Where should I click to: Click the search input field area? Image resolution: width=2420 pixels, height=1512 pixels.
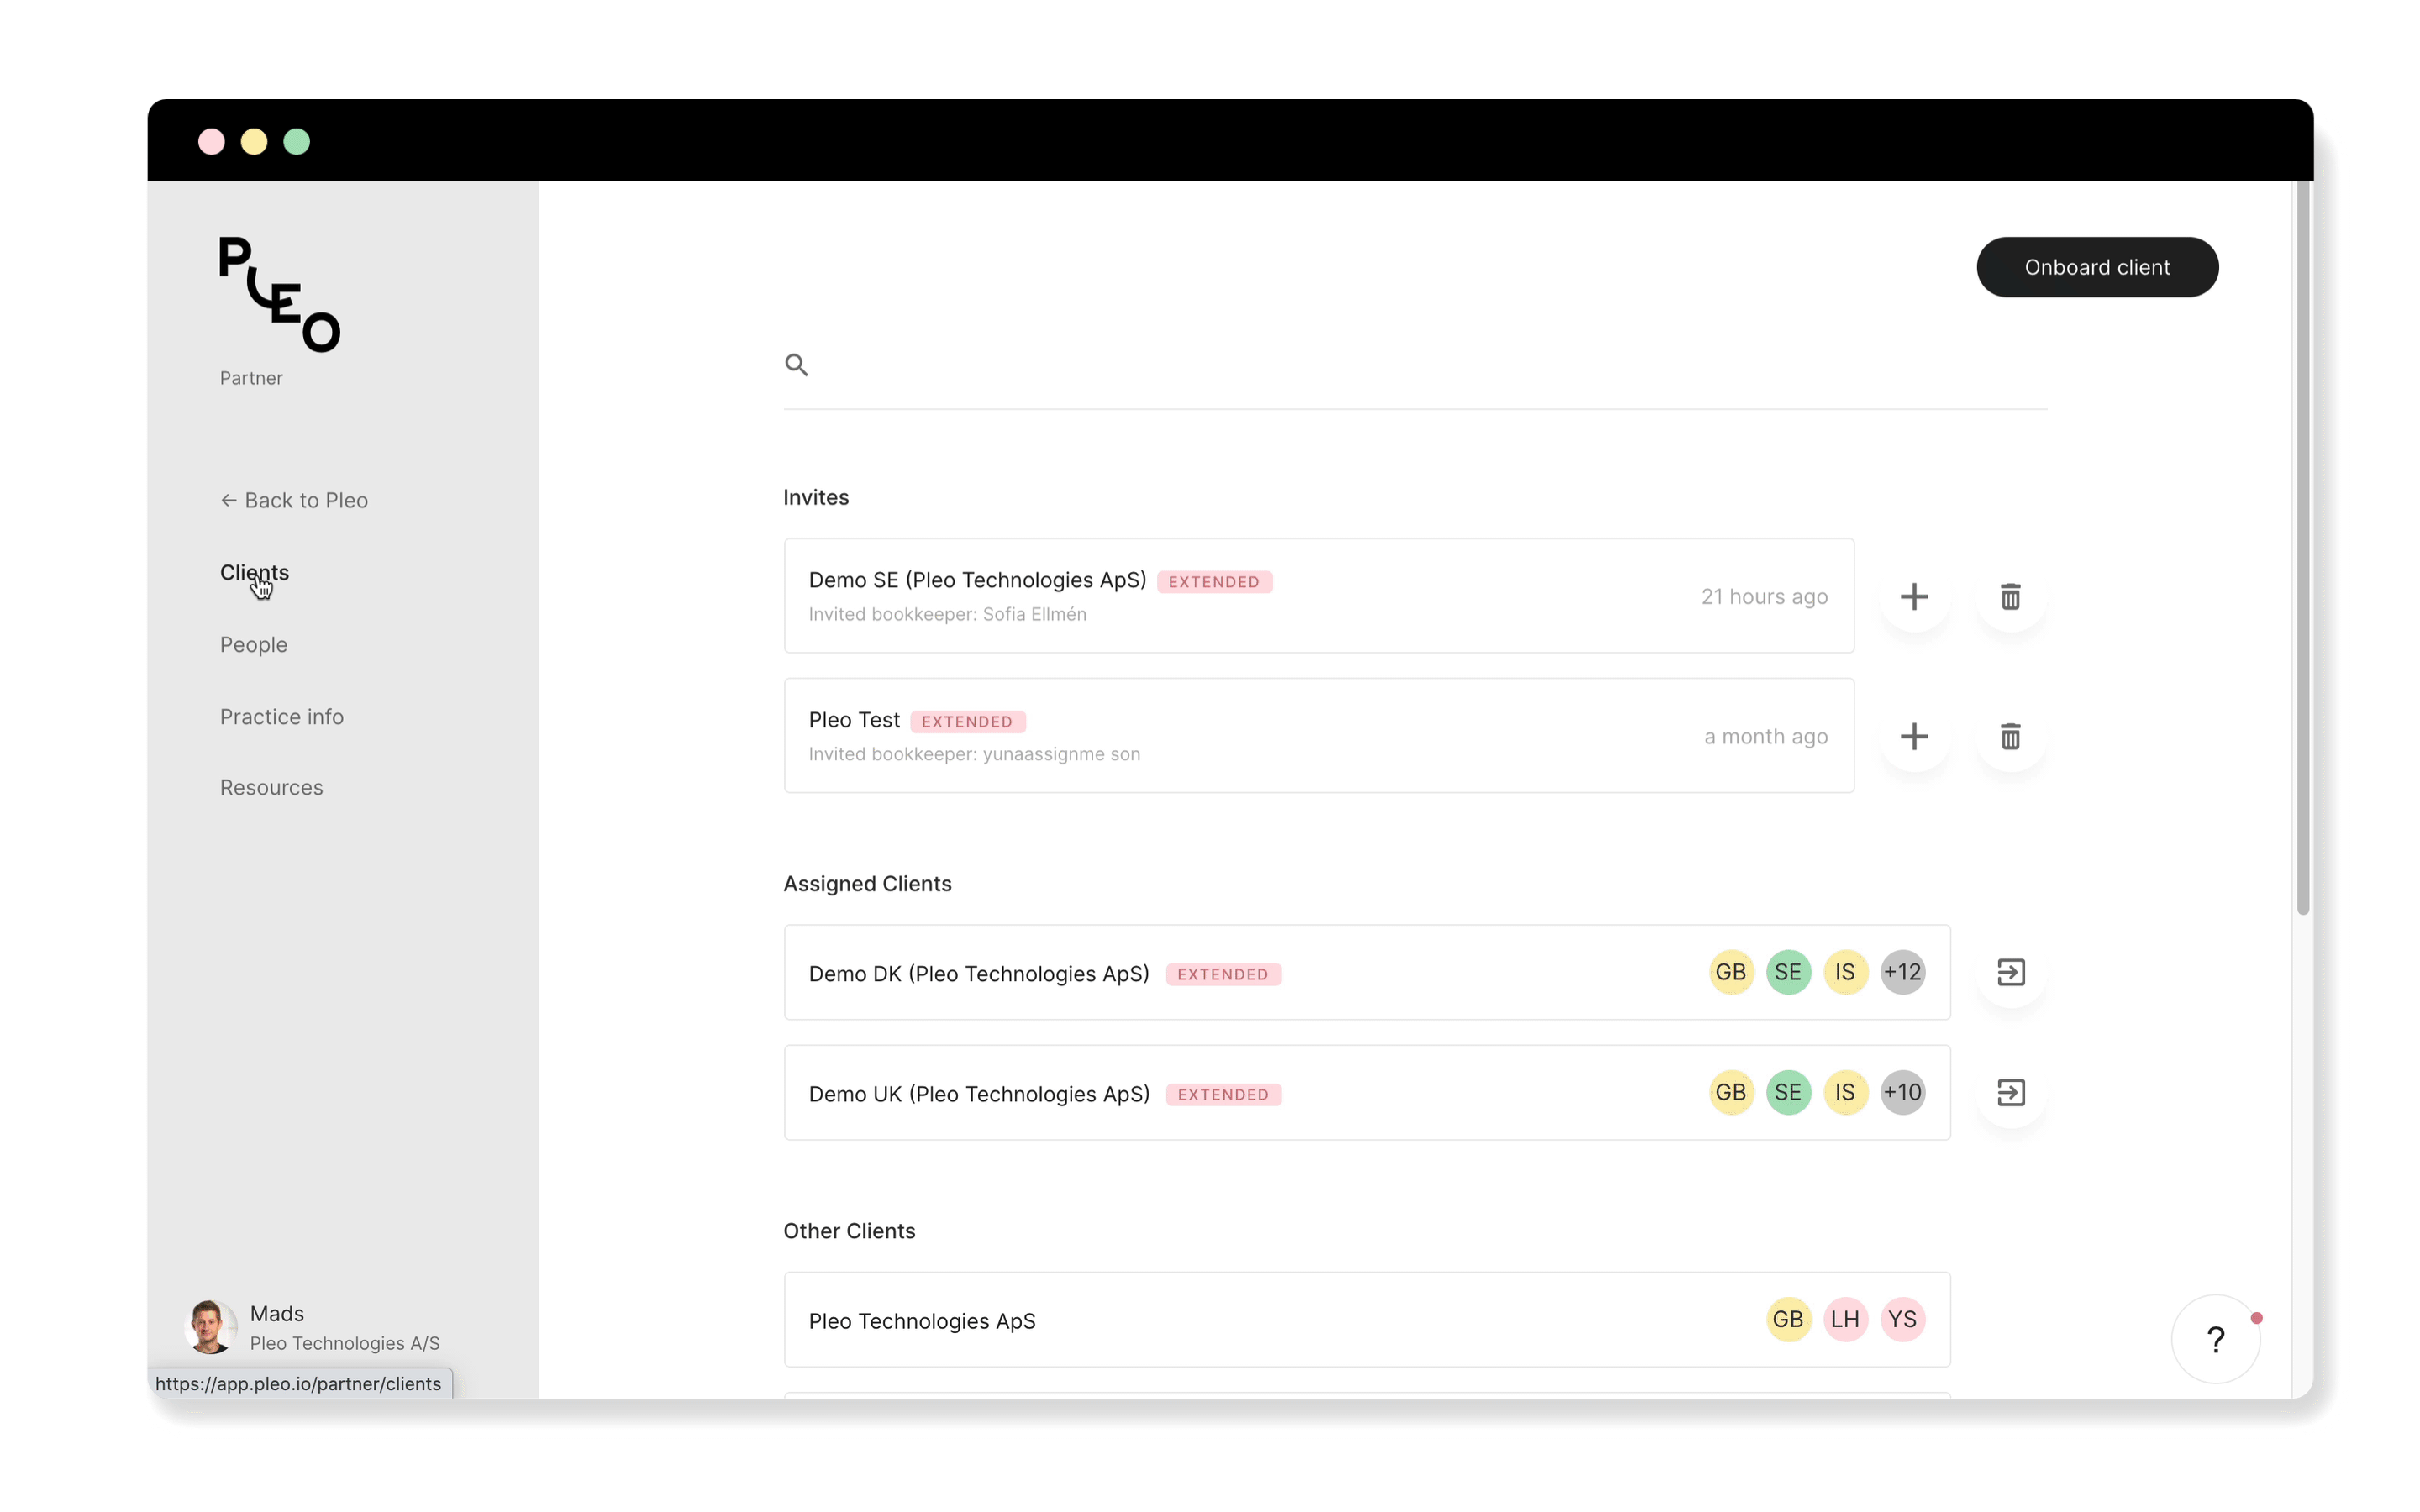[x=1415, y=364]
